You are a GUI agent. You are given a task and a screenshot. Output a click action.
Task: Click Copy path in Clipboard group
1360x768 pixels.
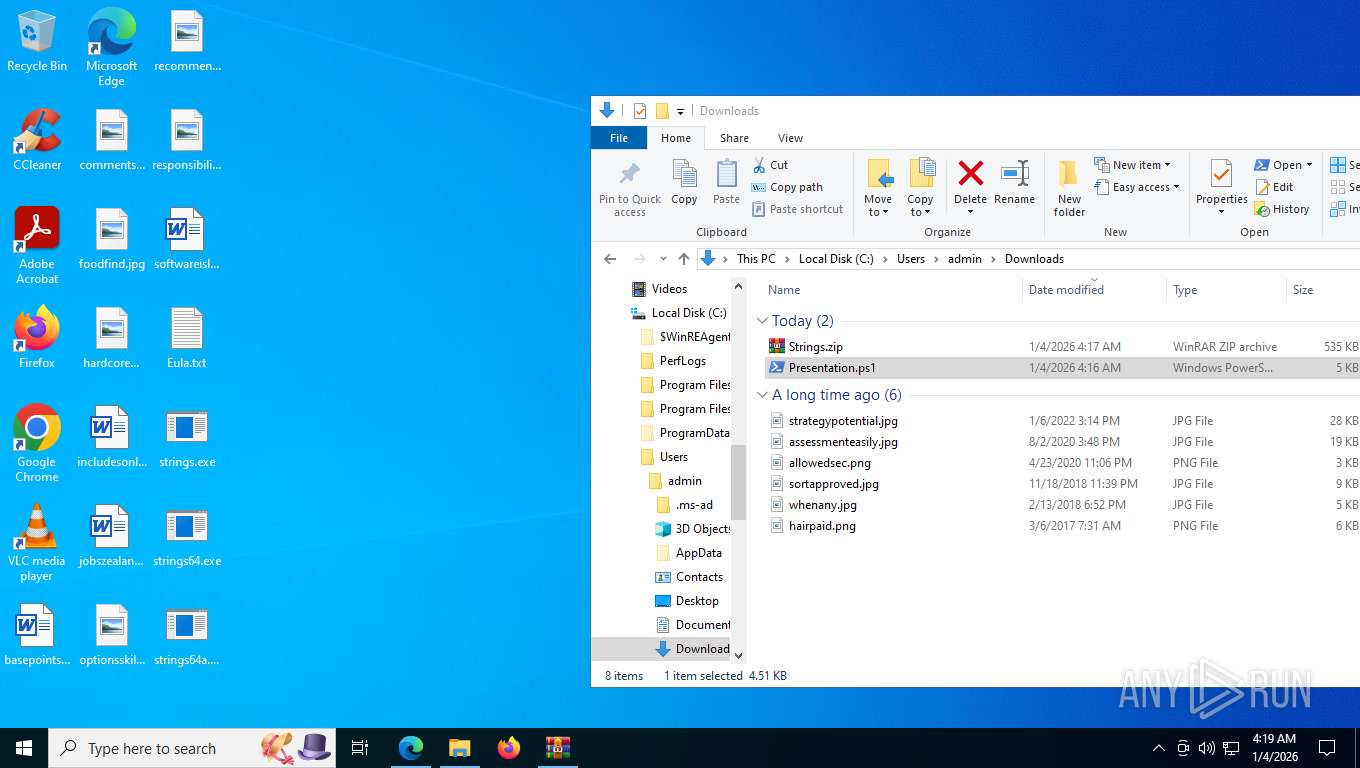click(787, 187)
